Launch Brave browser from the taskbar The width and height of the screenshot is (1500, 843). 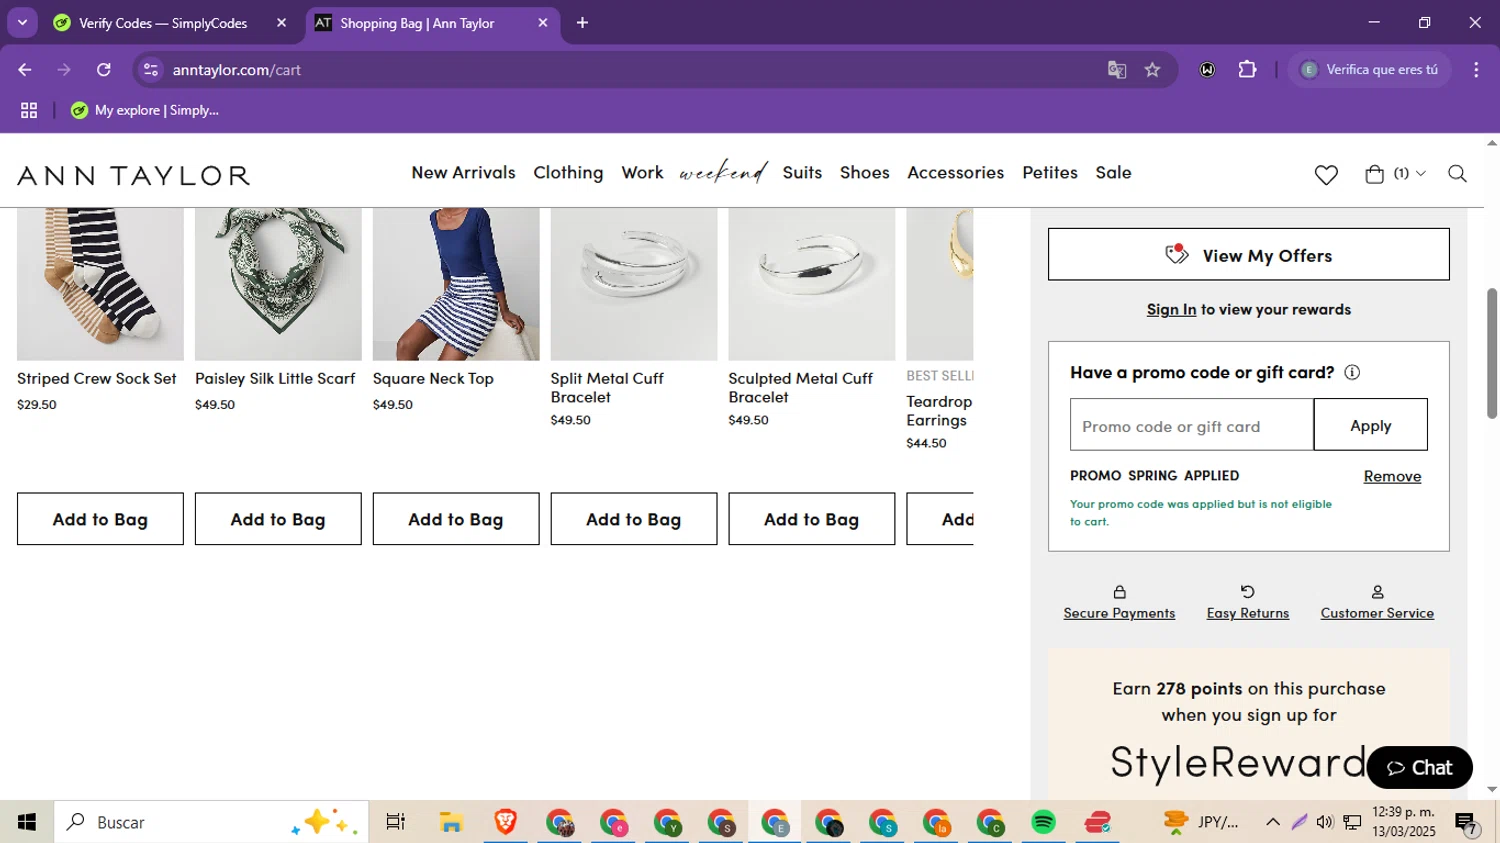point(505,822)
